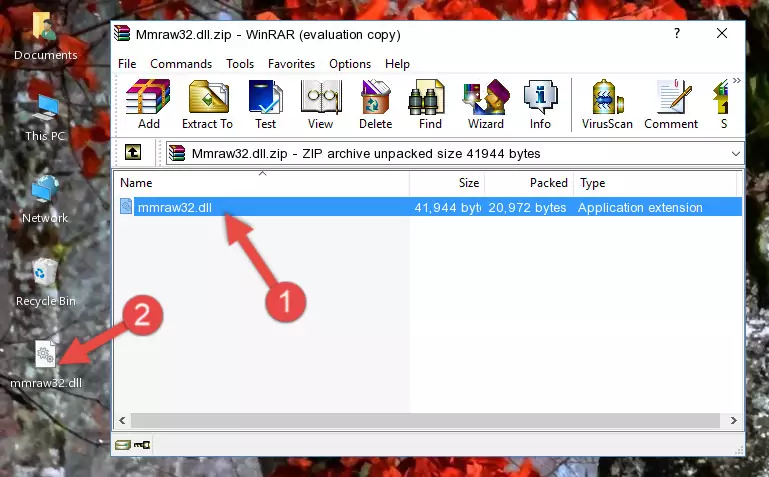Sort by the Type column header

(x=655, y=183)
